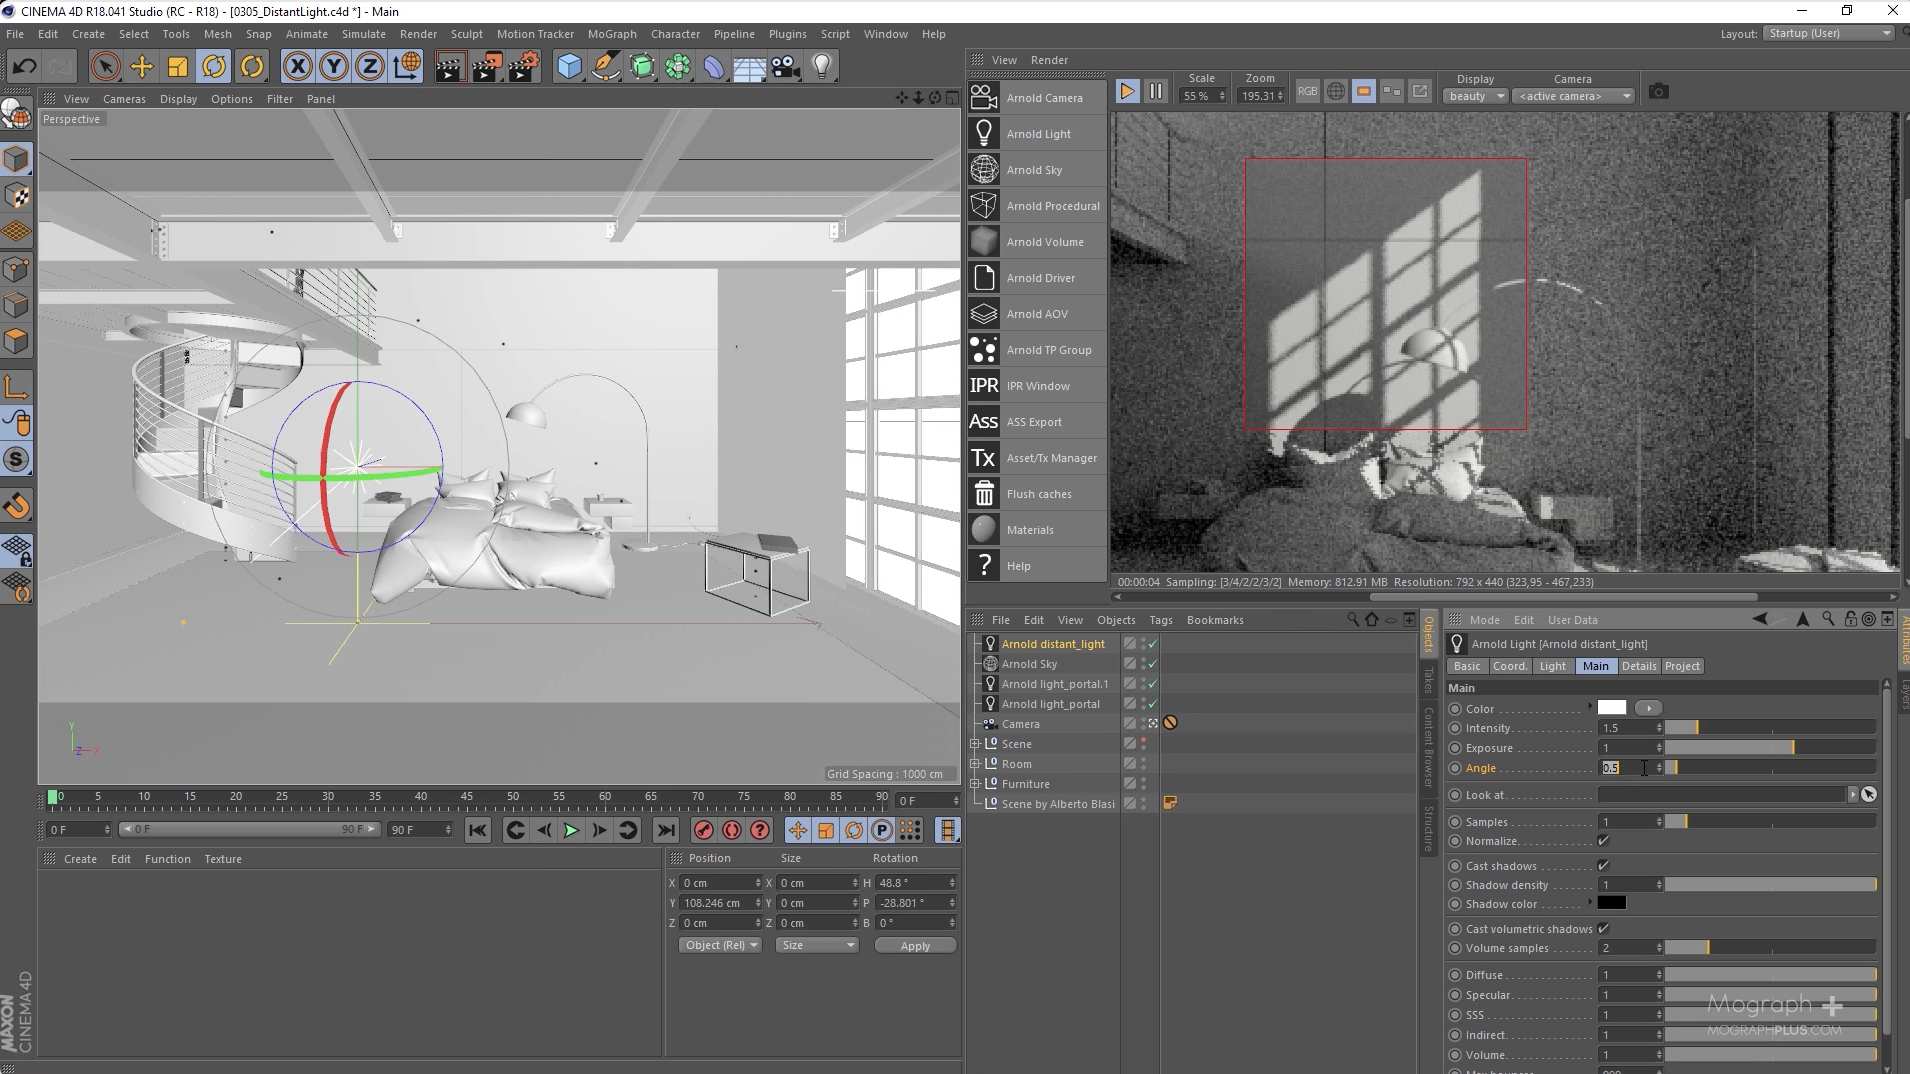Screen dimensions: 1910x1074
Task: Pause the IPR render
Action: [1156, 91]
